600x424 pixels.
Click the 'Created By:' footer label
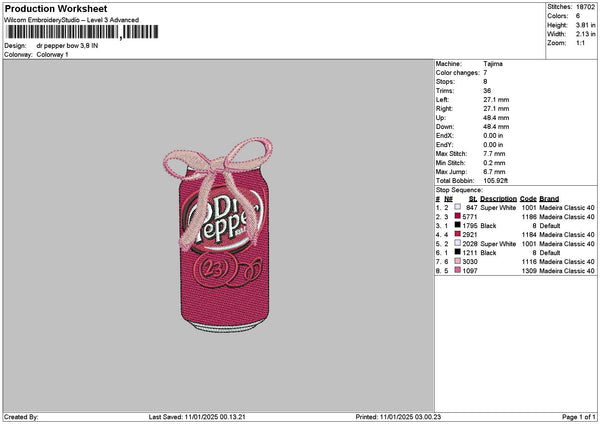pyautogui.click(x=21, y=417)
